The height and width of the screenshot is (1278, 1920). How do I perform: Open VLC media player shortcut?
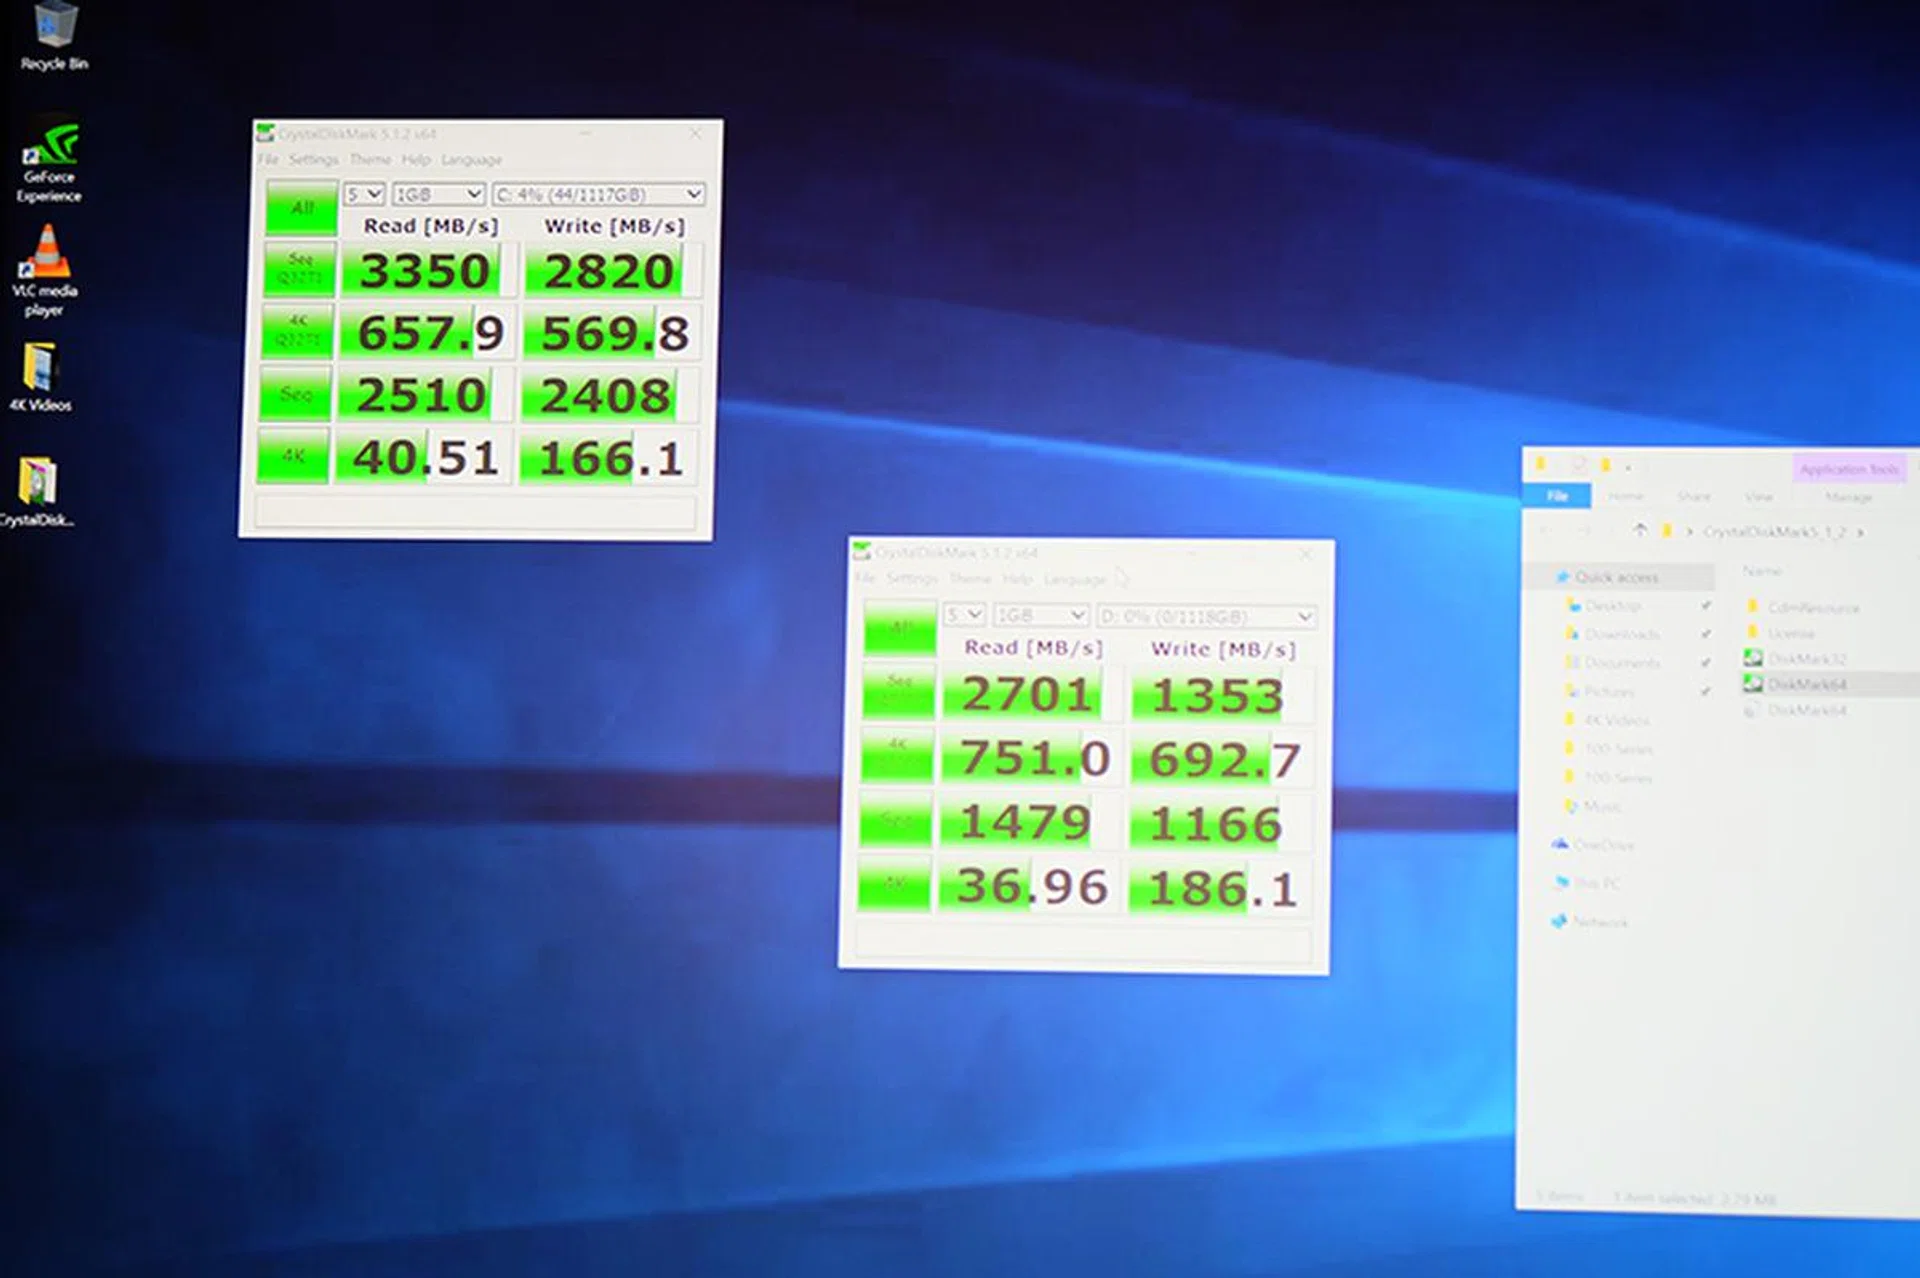[45, 257]
